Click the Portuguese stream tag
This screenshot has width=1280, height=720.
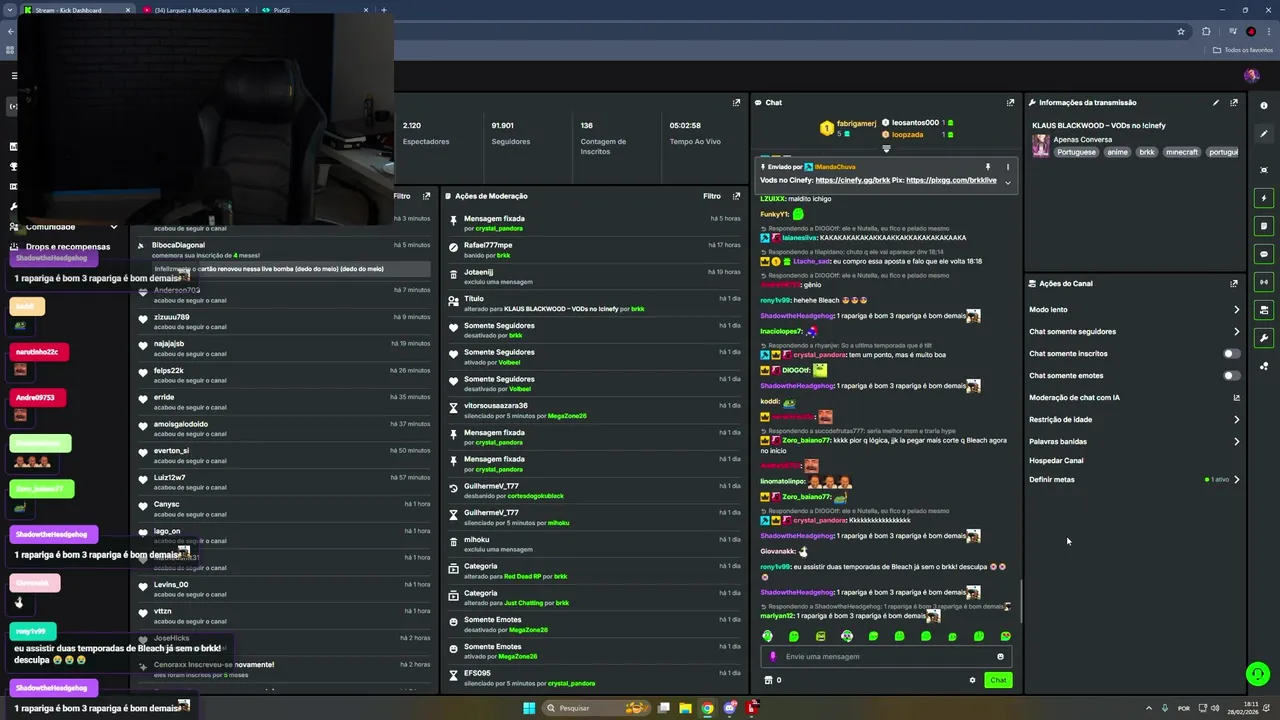pyautogui.click(x=1077, y=152)
